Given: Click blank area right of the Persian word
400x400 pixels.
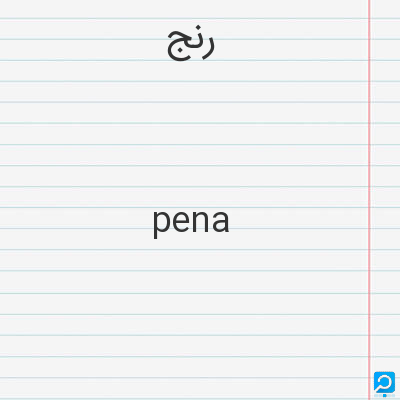Looking at the screenshot, I should click(292, 43).
